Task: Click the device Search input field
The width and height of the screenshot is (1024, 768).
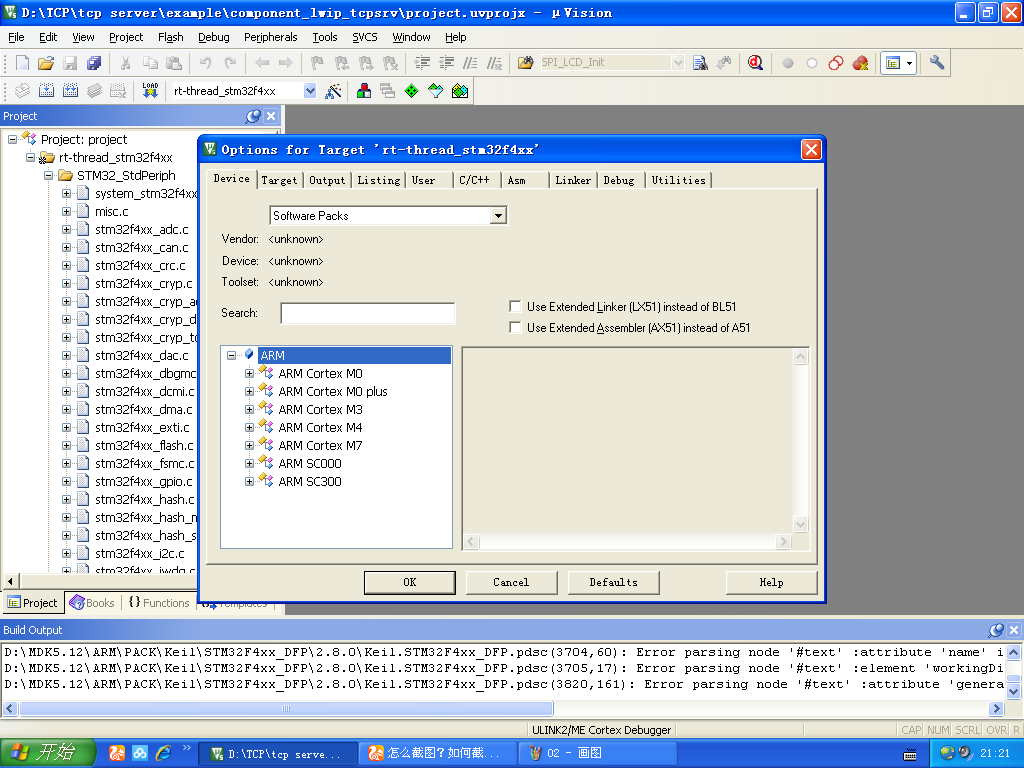Action: tap(368, 313)
